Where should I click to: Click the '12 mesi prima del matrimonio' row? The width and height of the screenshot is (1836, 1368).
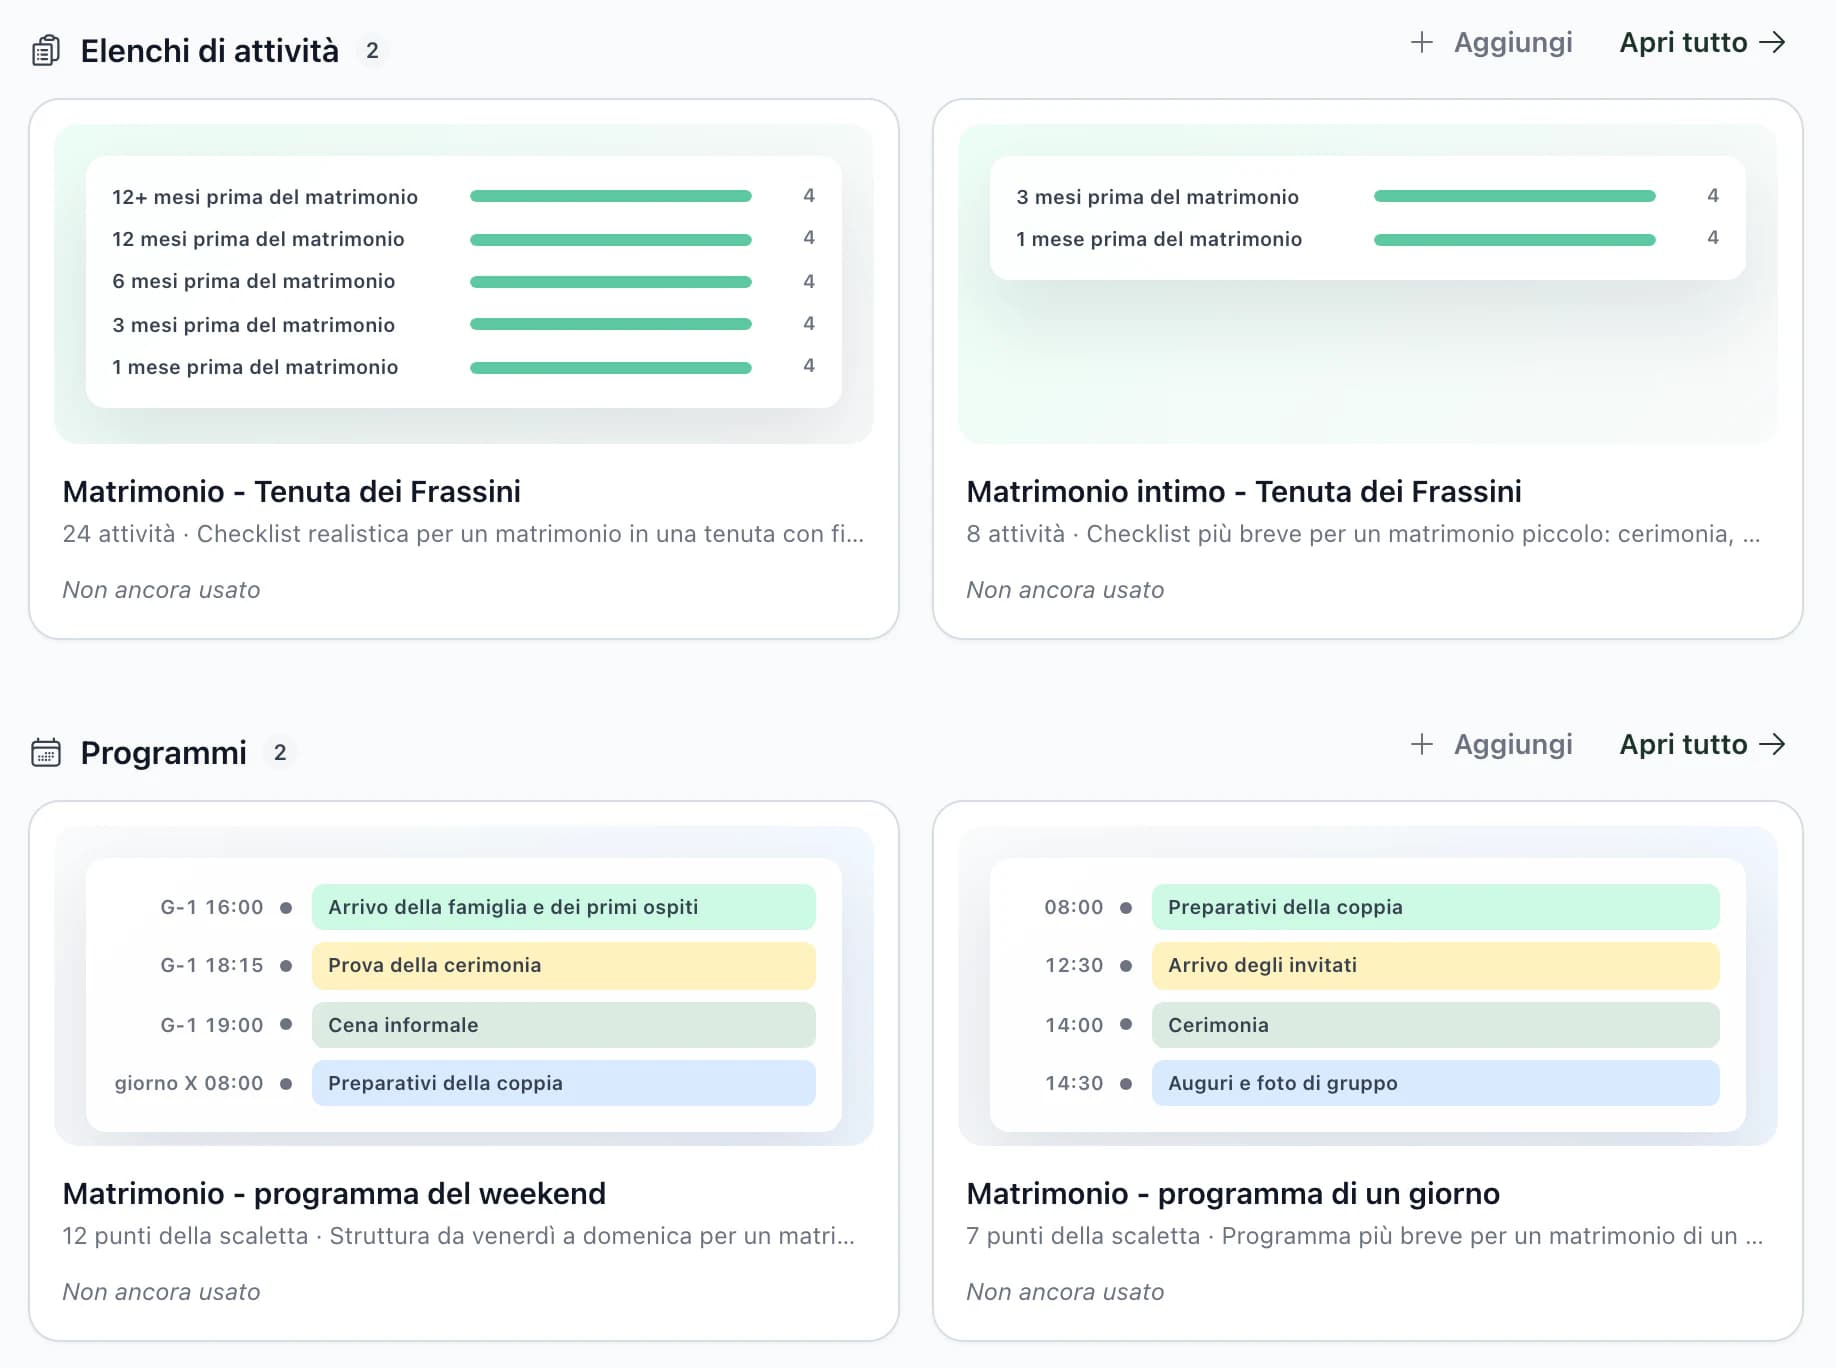464,239
